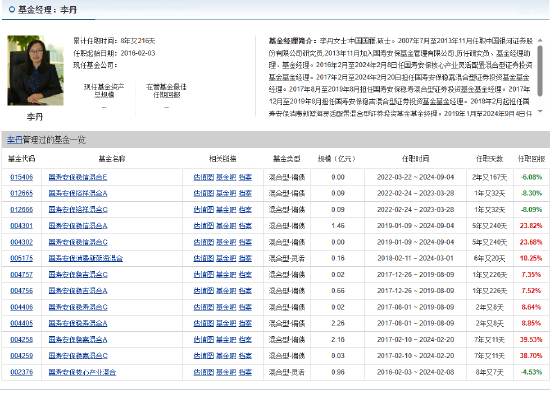This screenshot has width=550, height=394.
Task: Click the 任职时间 column header
Action: 416,159
